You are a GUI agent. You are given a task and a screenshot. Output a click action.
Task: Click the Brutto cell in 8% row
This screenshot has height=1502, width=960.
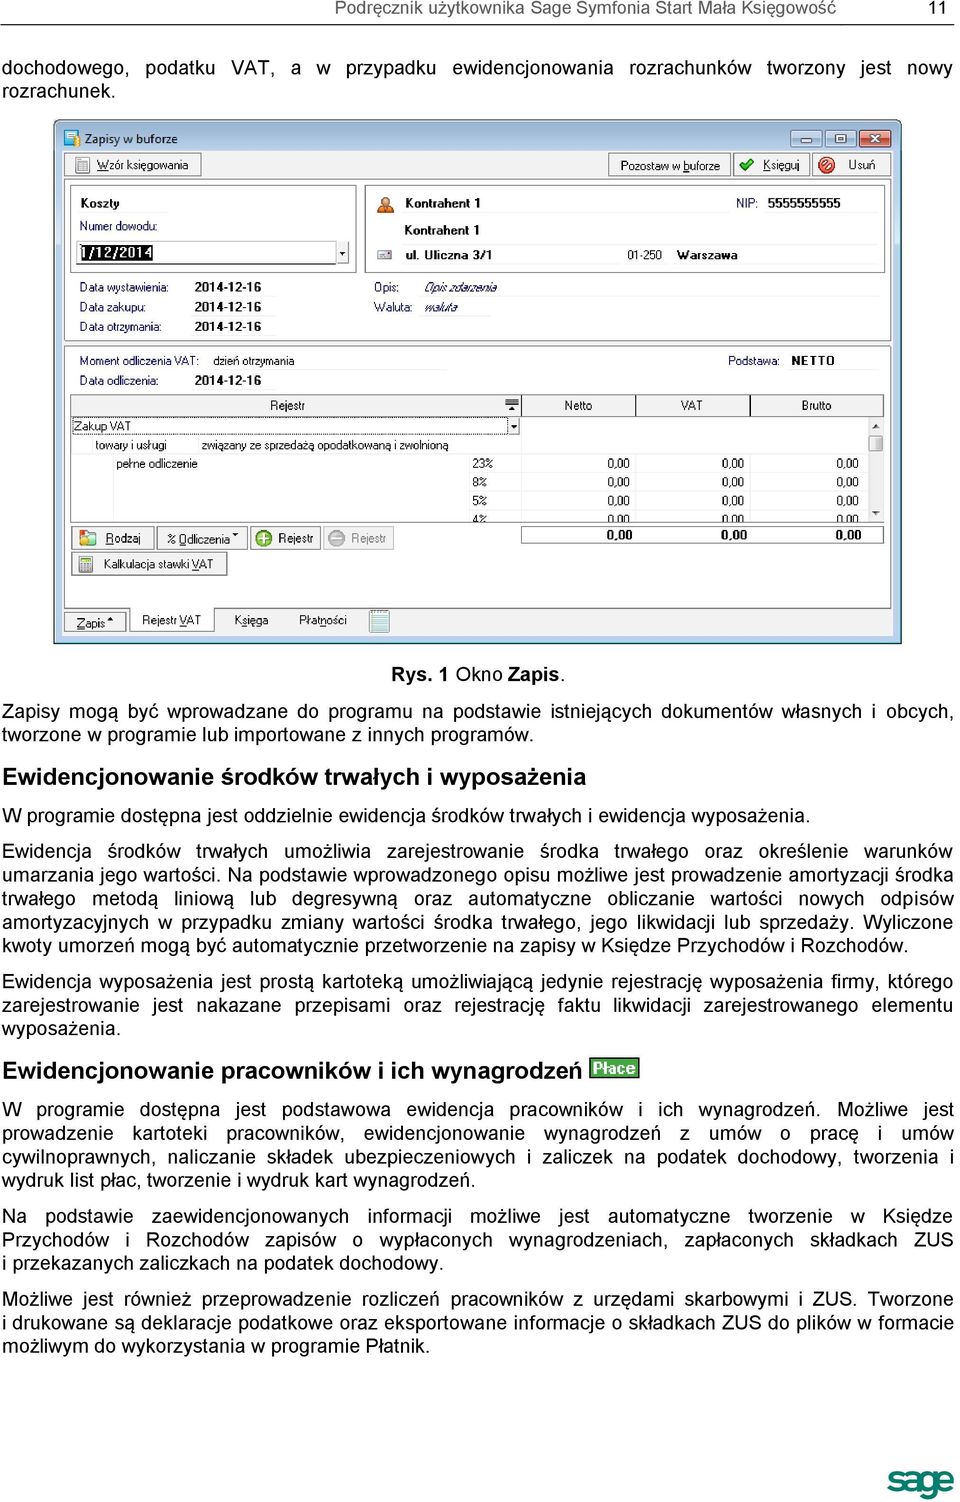click(847, 482)
